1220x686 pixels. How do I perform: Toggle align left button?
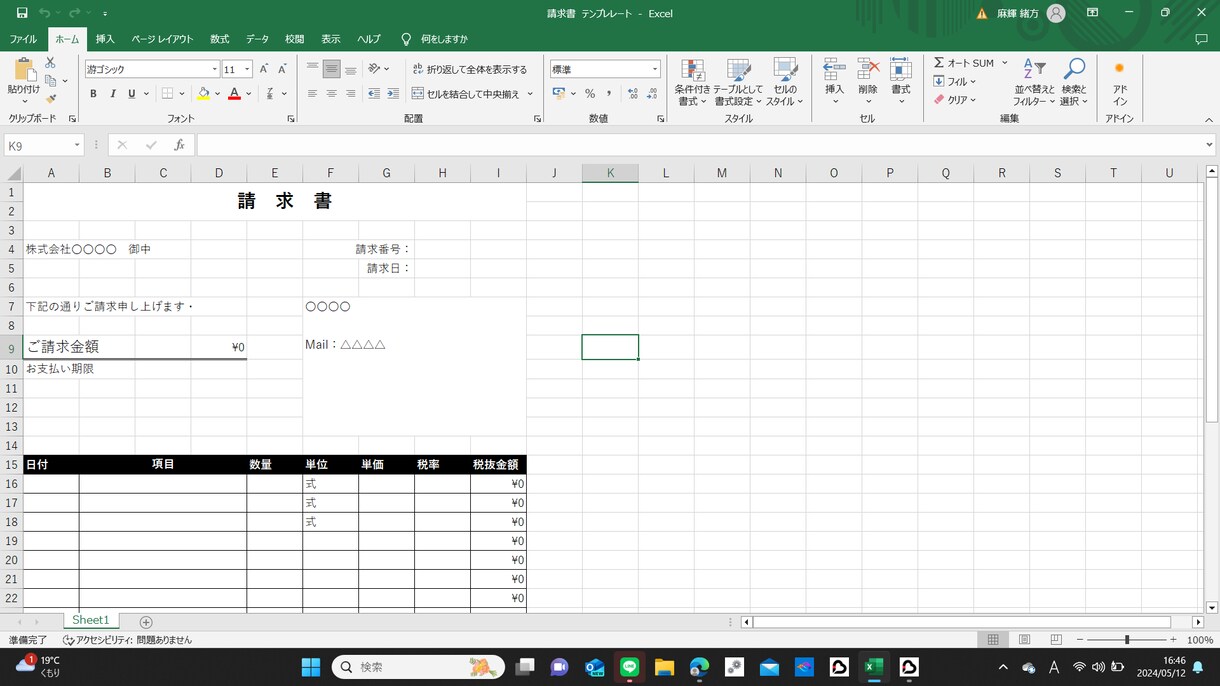pyautogui.click(x=312, y=93)
